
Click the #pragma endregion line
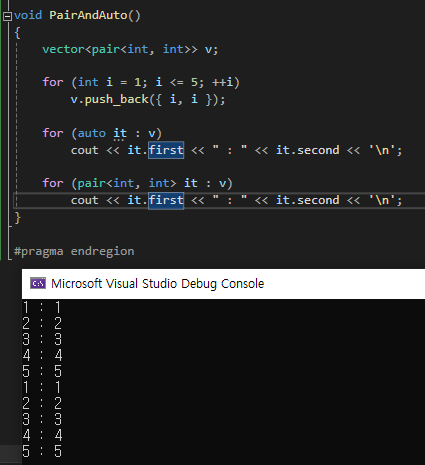tap(74, 251)
